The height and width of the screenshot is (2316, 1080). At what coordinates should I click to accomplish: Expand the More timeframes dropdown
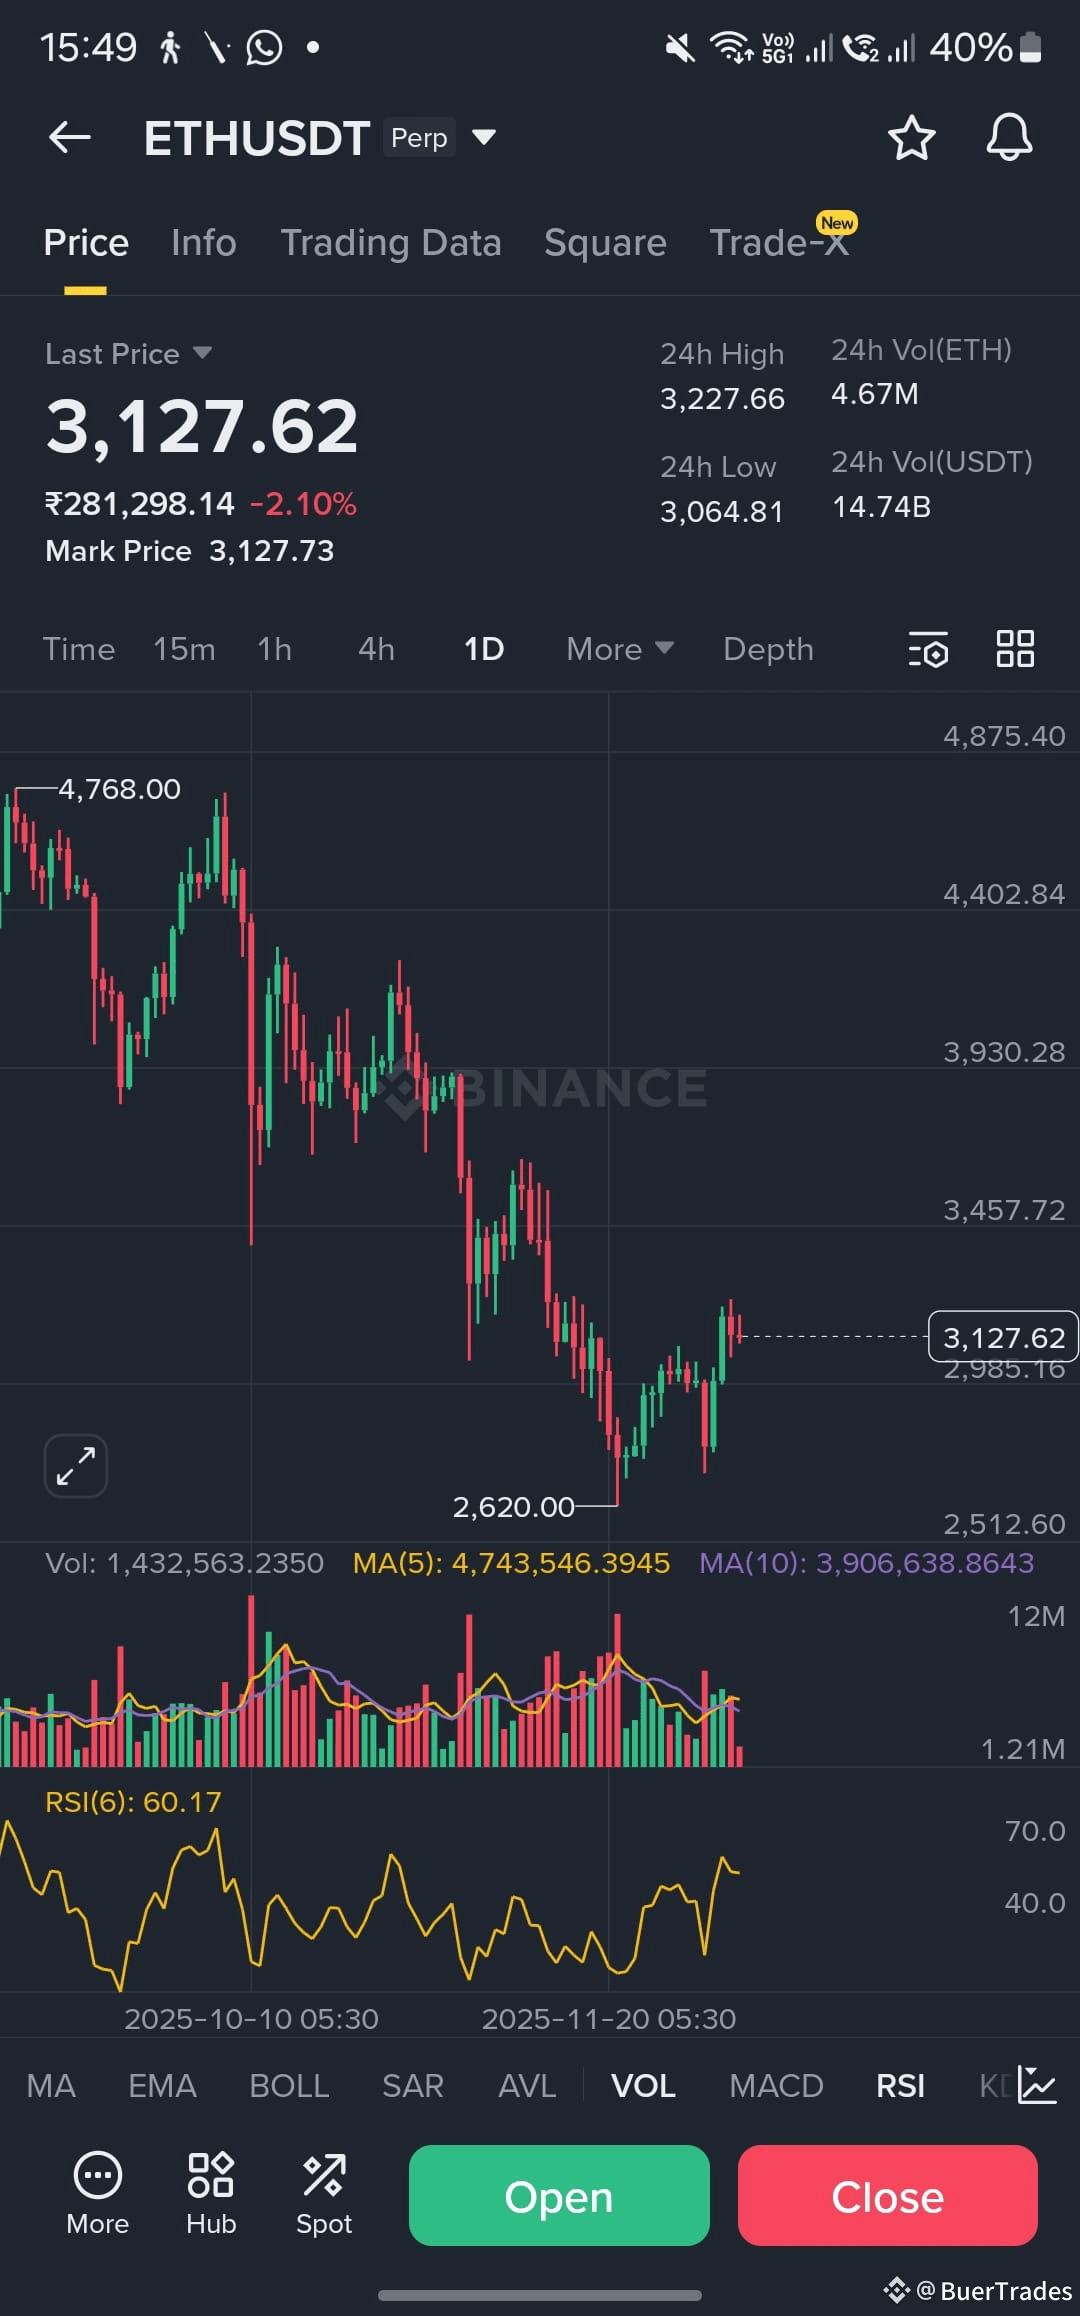[x=620, y=649]
